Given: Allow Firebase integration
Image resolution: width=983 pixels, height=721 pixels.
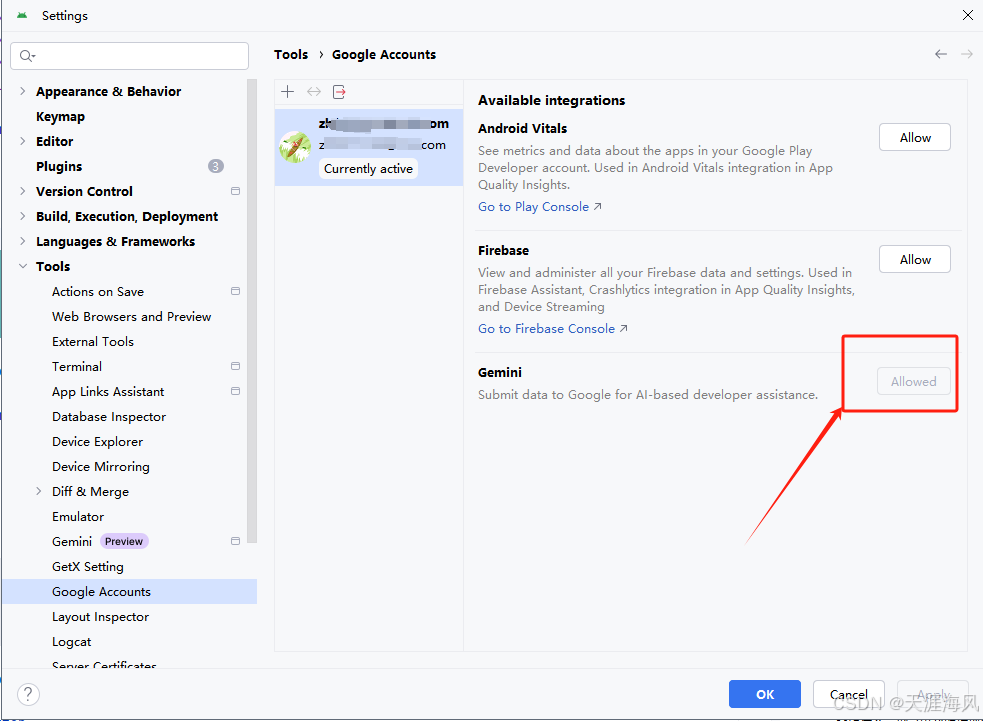Looking at the screenshot, I should pyautogui.click(x=915, y=259).
